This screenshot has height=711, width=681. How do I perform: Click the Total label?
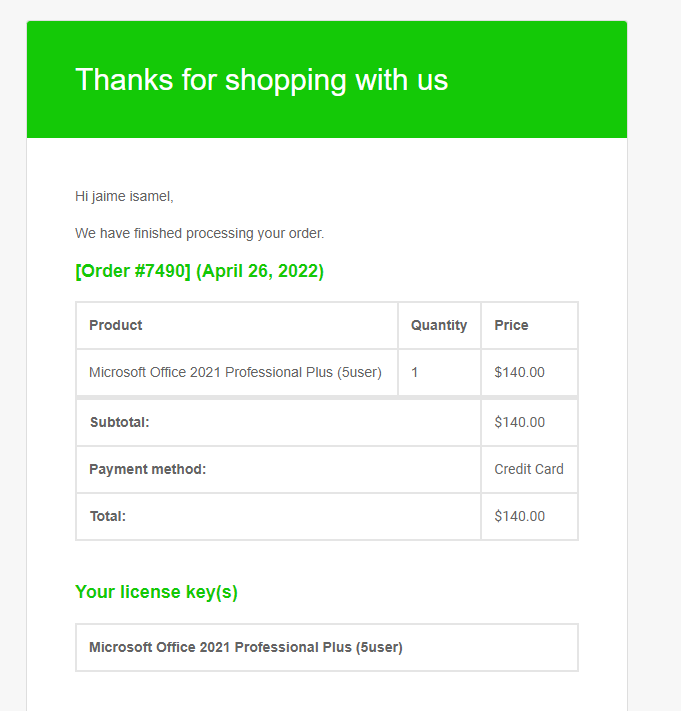tap(107, 516)
